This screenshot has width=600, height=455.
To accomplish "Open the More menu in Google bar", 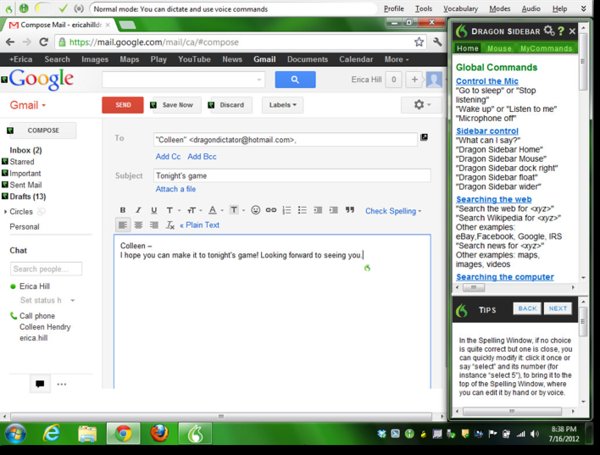I will coord(396,60).
